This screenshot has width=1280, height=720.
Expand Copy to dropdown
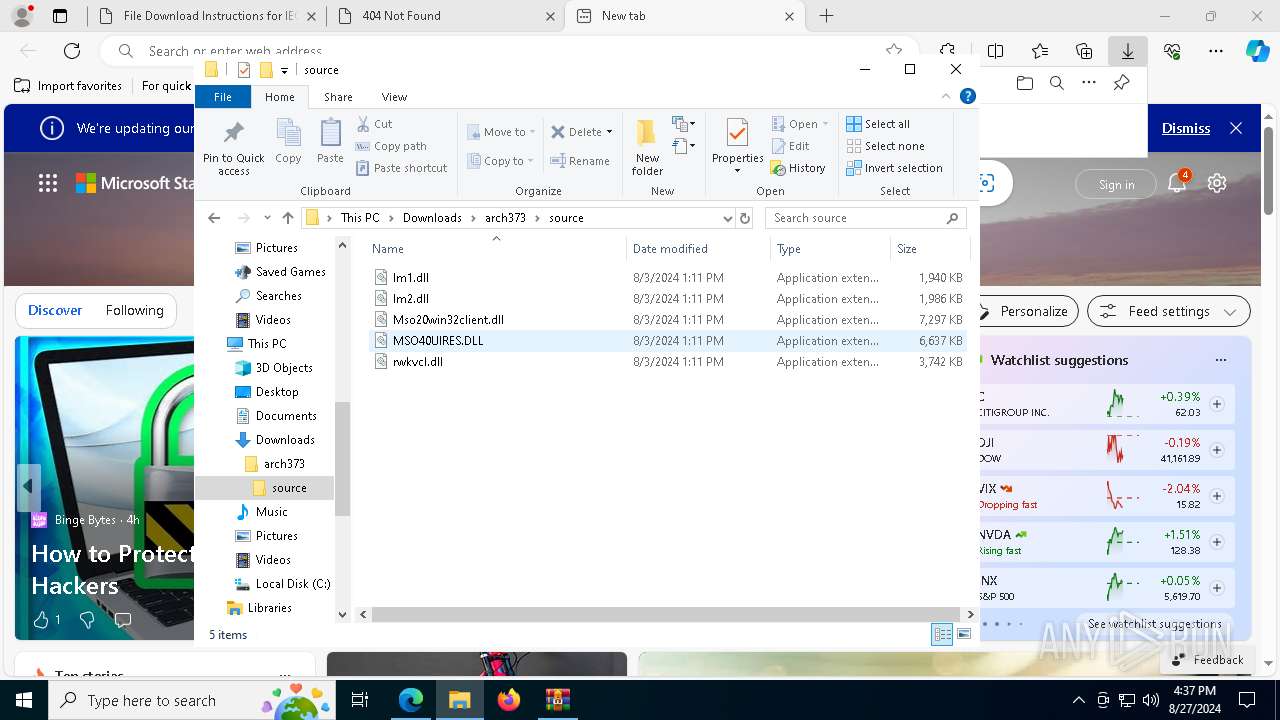[530, 161]
